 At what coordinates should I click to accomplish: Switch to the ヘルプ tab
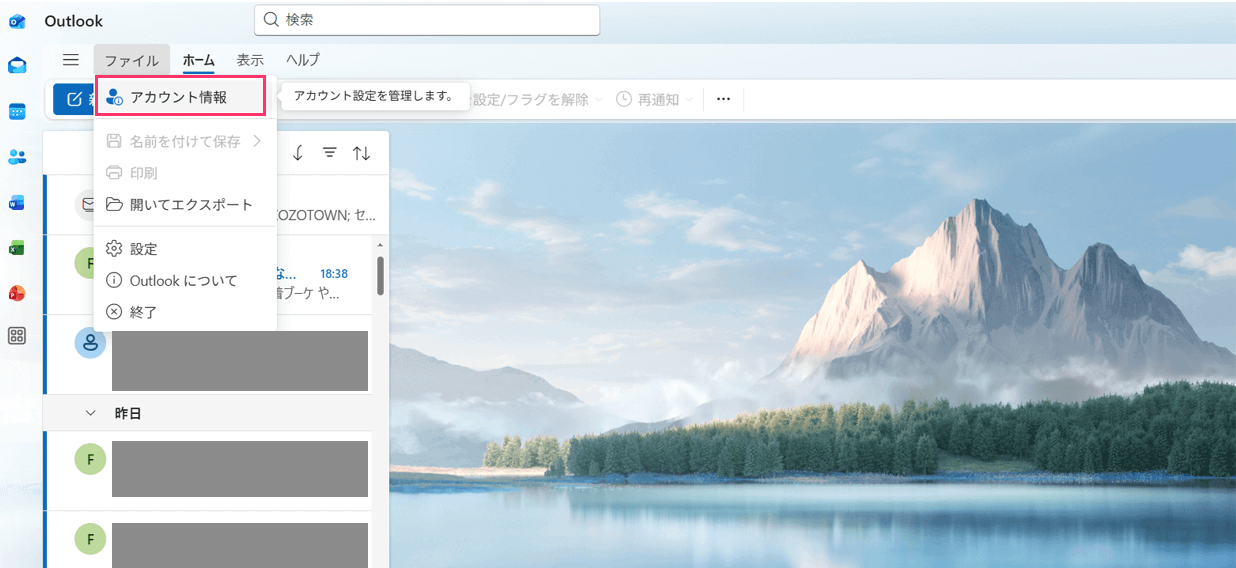(303, 60)
